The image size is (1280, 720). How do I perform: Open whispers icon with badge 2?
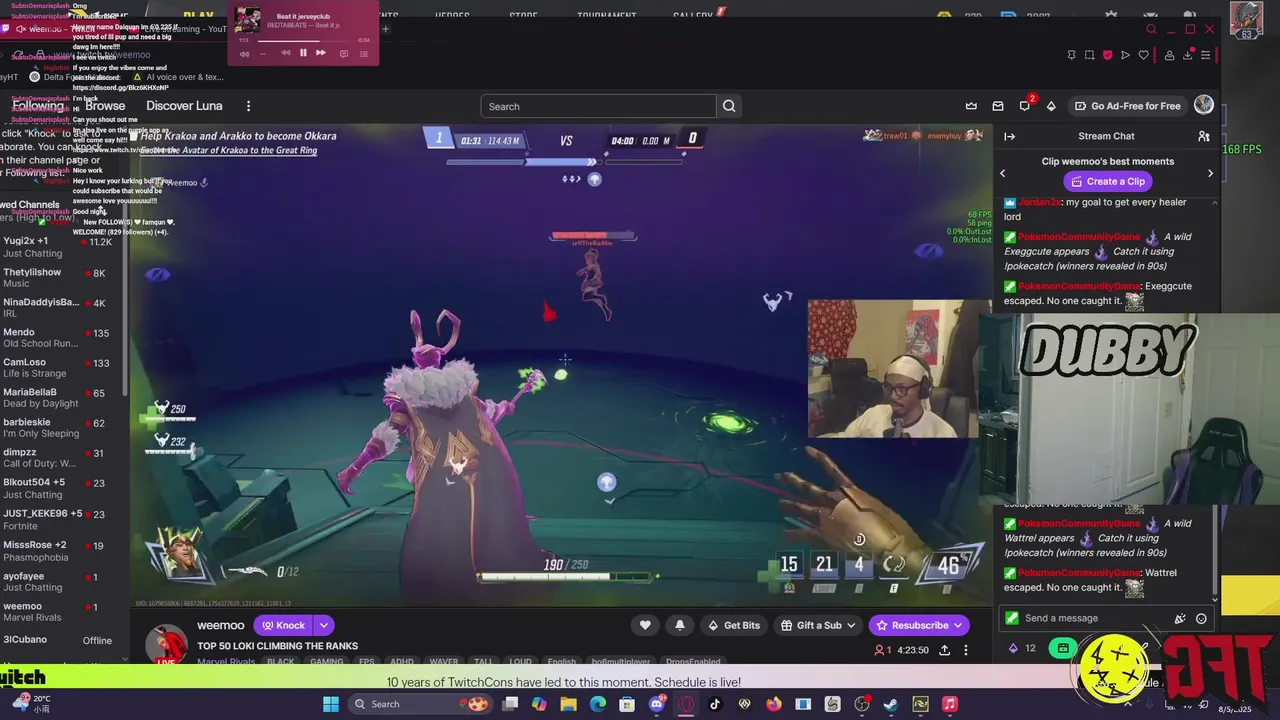coord(1024,106)
